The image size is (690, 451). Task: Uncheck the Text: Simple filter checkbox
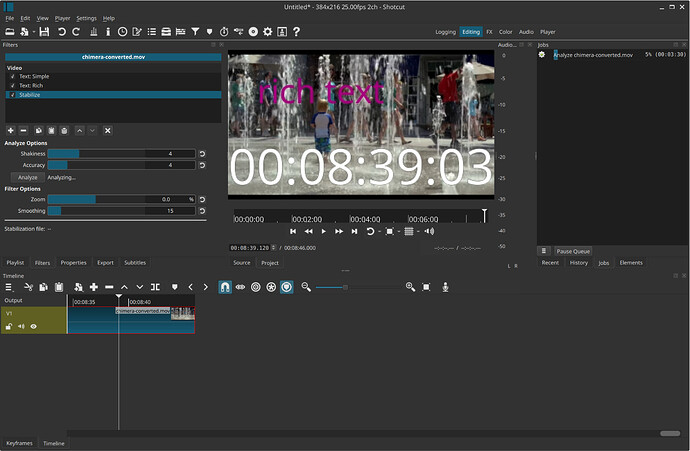12,77
